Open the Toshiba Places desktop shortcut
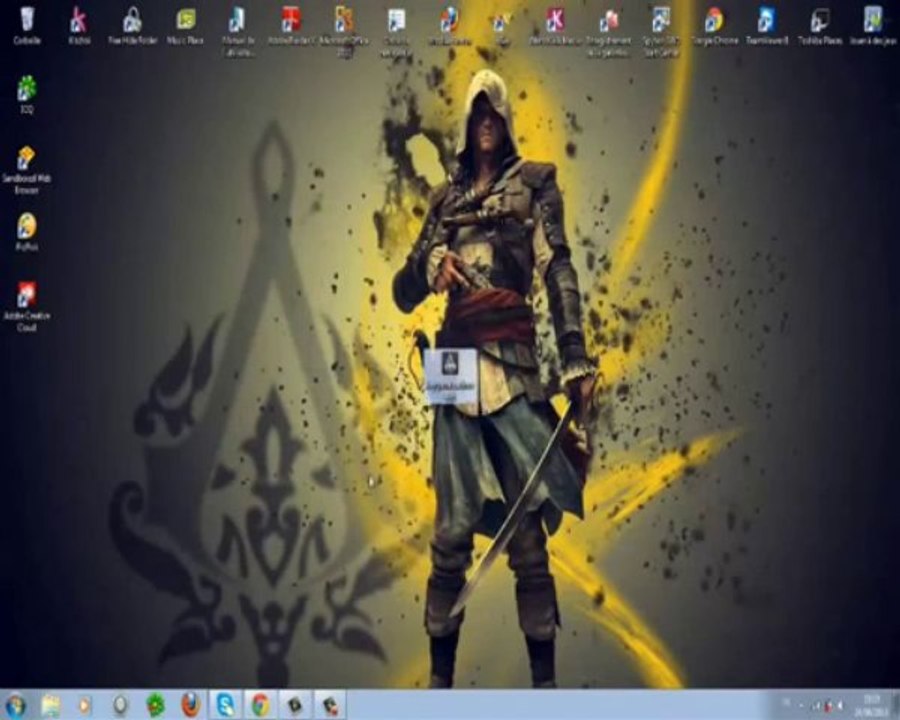Screen dimensions: 900x720 [820, 25]
